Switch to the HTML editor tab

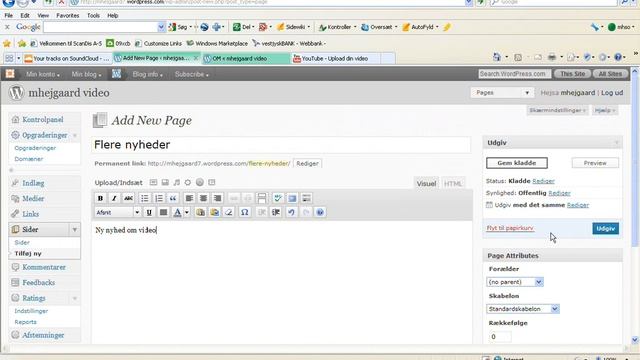pos(453,184)
